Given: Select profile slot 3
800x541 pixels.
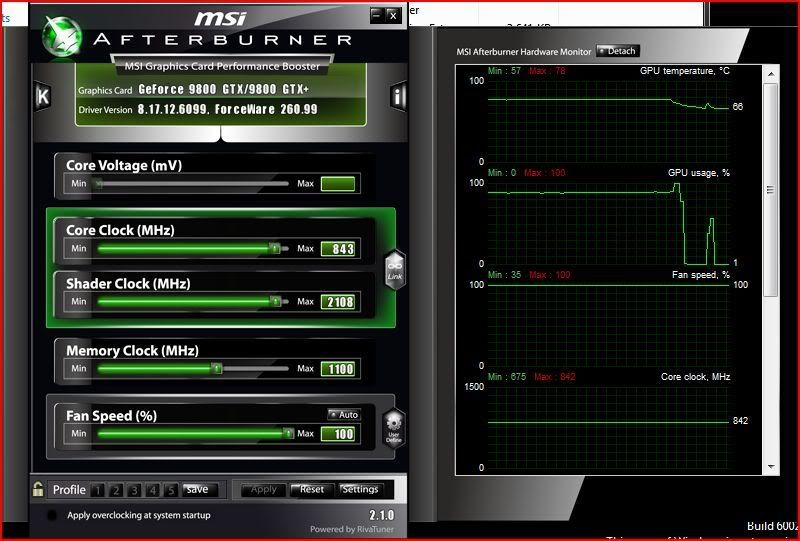Looking at the screenshot, I should pyautogui.click(x=134, y=490).
